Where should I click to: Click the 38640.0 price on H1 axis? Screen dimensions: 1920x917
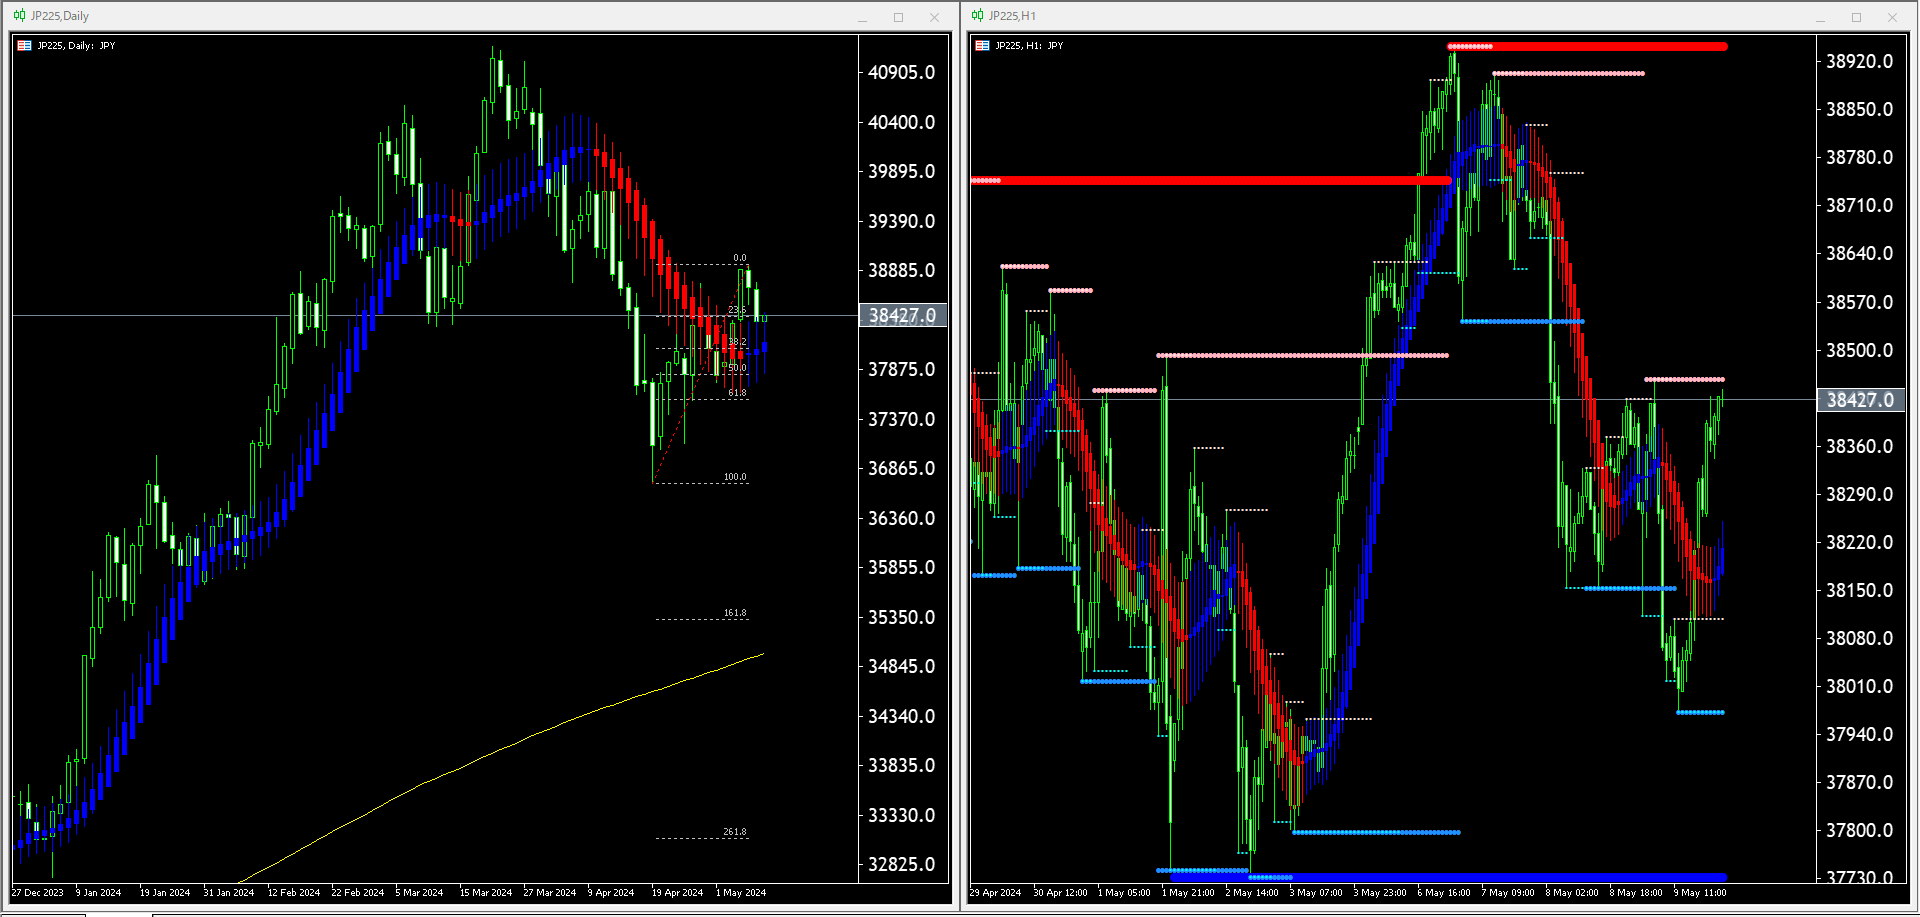click(1860, 254)
